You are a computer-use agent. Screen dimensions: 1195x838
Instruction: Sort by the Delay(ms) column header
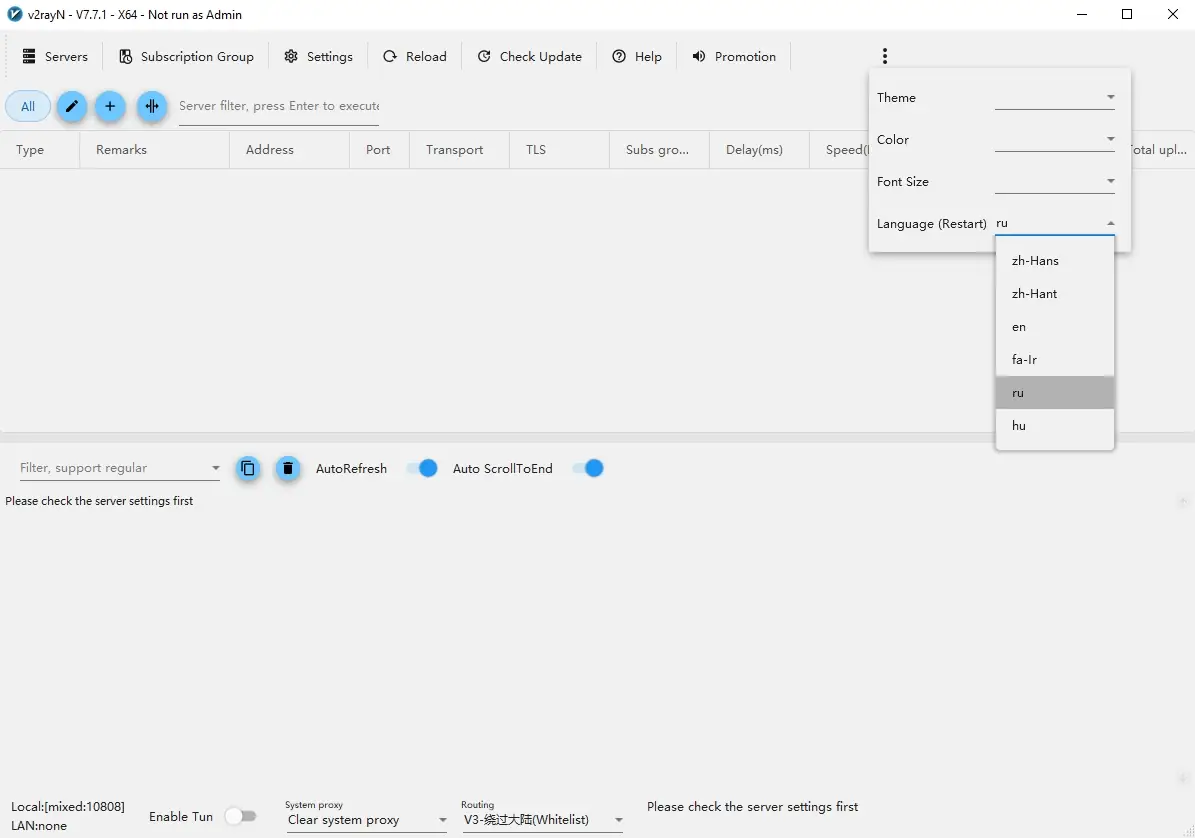[759, 150]
